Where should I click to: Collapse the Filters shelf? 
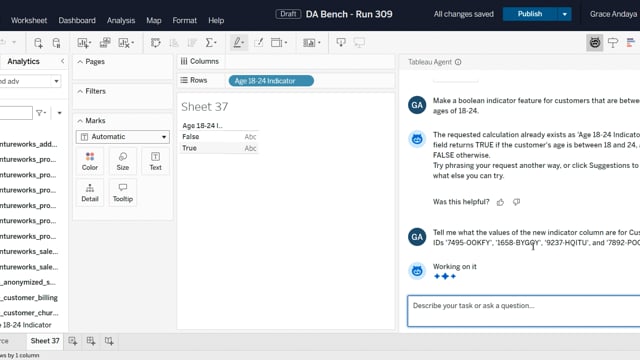[x=80, y=91]
